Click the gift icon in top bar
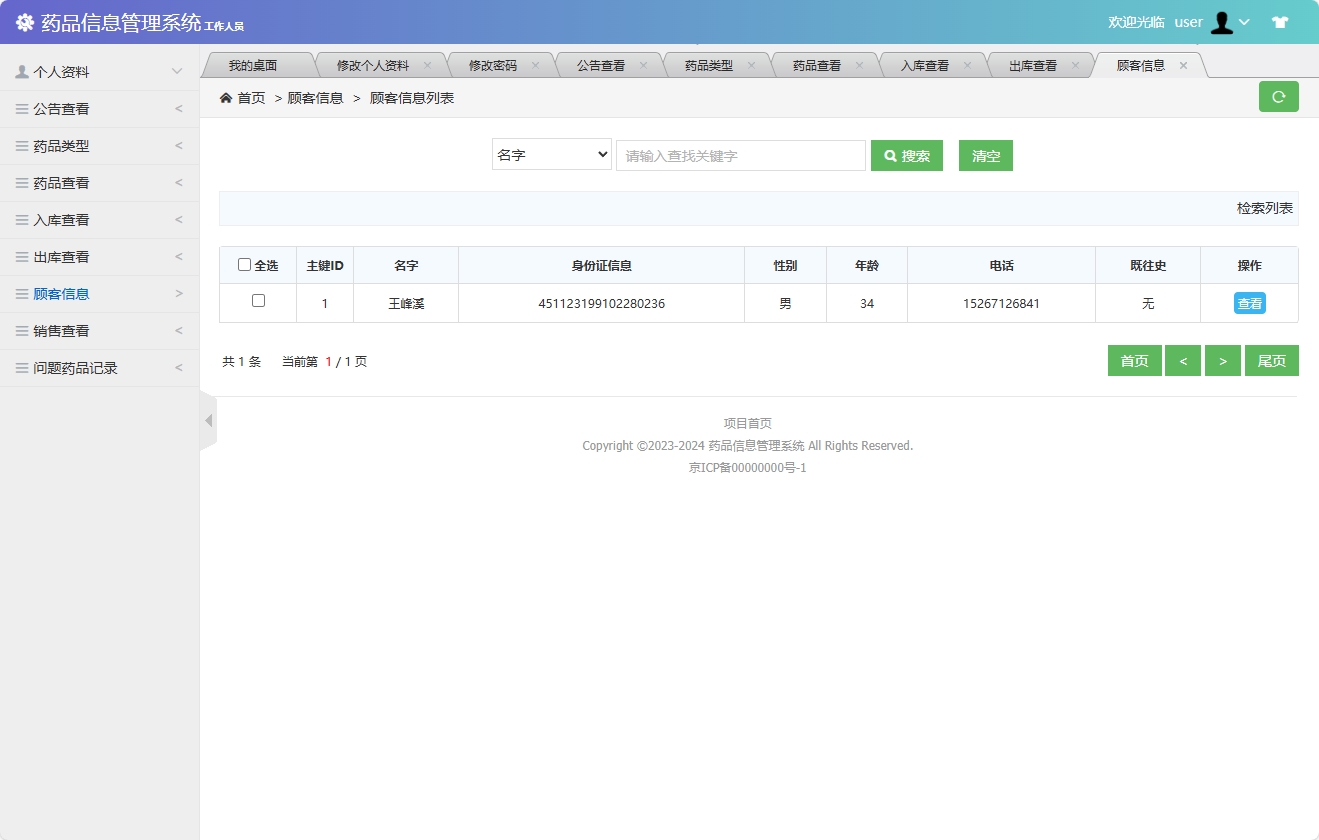The height and width of the screenshot is (840, 1319). pos(1280,21)
